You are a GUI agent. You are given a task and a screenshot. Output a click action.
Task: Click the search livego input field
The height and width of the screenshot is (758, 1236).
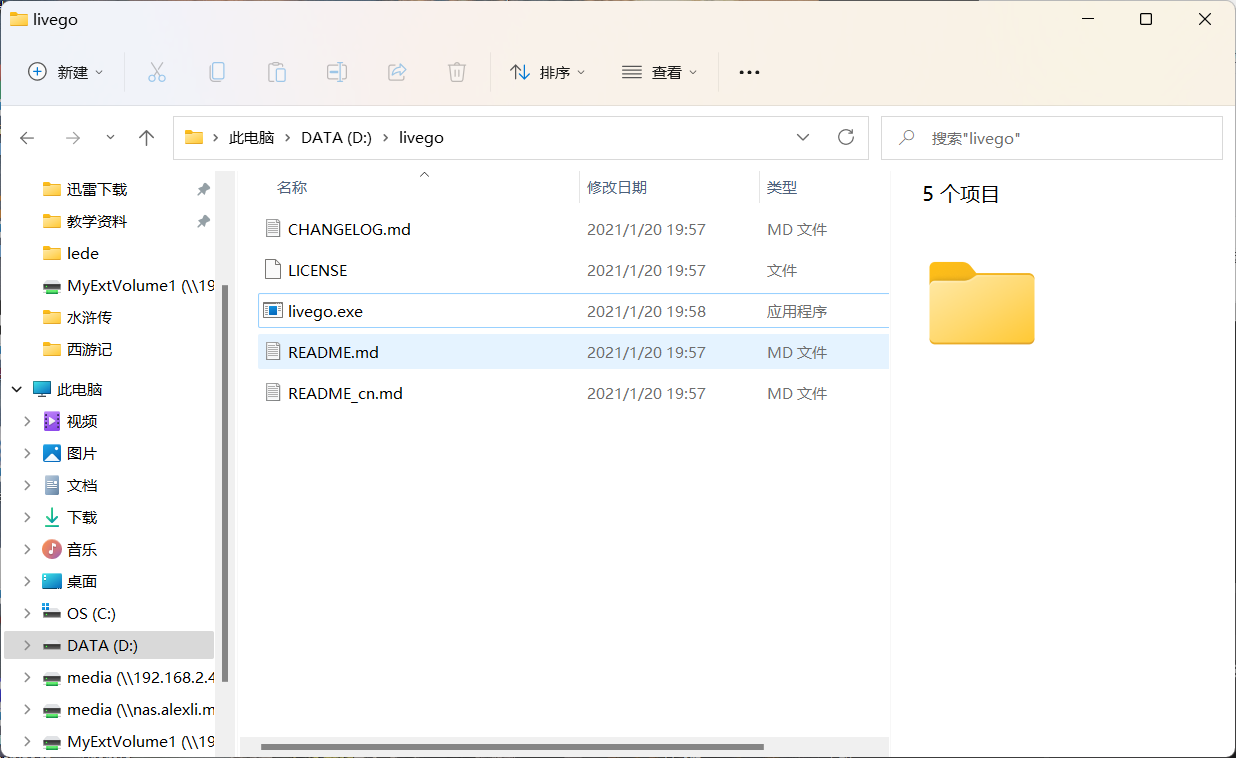(1060, 138)
